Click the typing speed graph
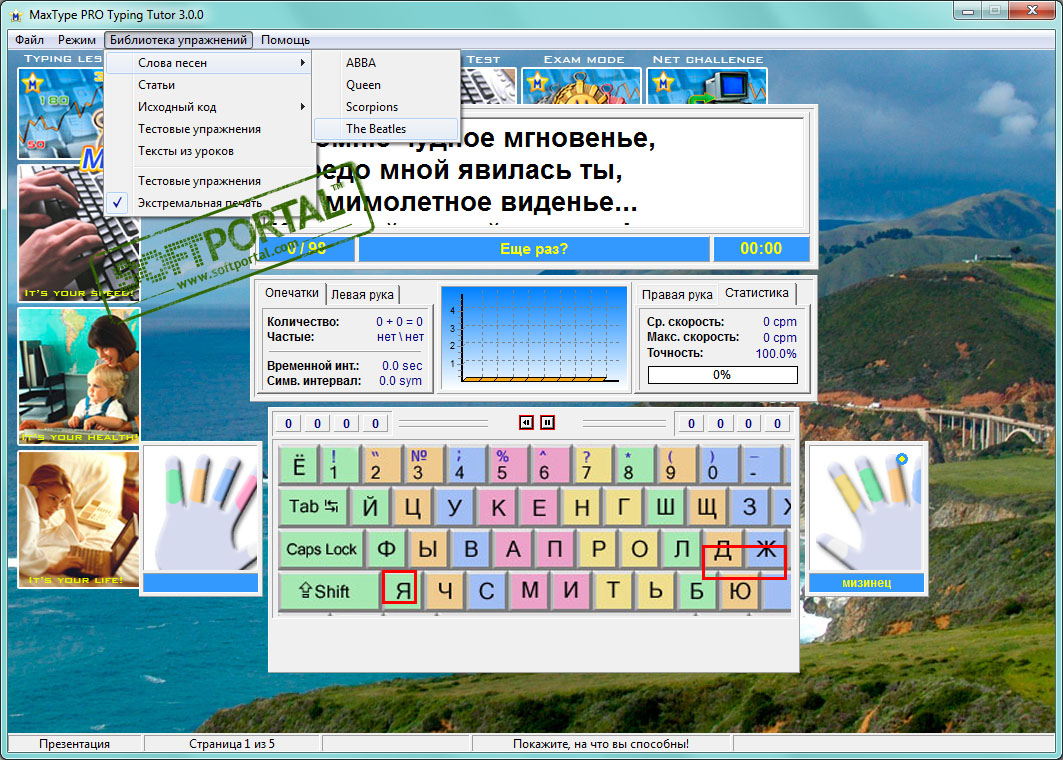 pyautogui.click(x=534, y=336)
